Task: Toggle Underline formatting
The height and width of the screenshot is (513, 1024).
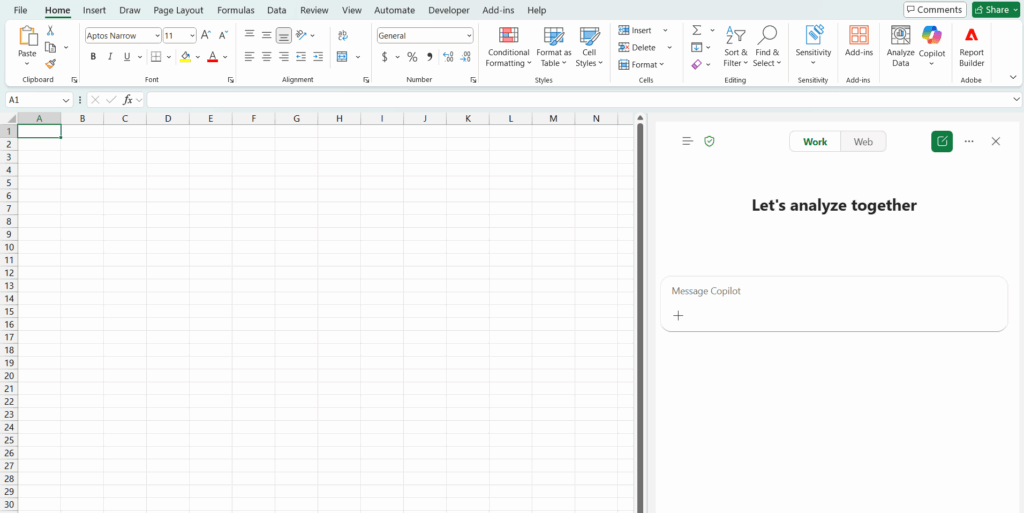Action: pyautogui.click(x=127, y=57)
